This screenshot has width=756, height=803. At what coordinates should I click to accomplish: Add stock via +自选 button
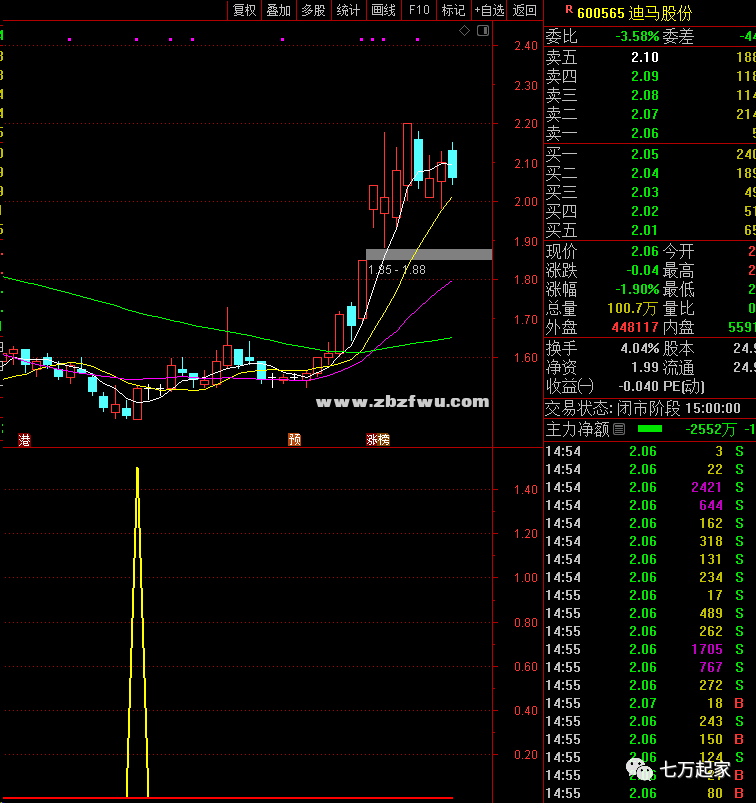(x=489, y=10)
